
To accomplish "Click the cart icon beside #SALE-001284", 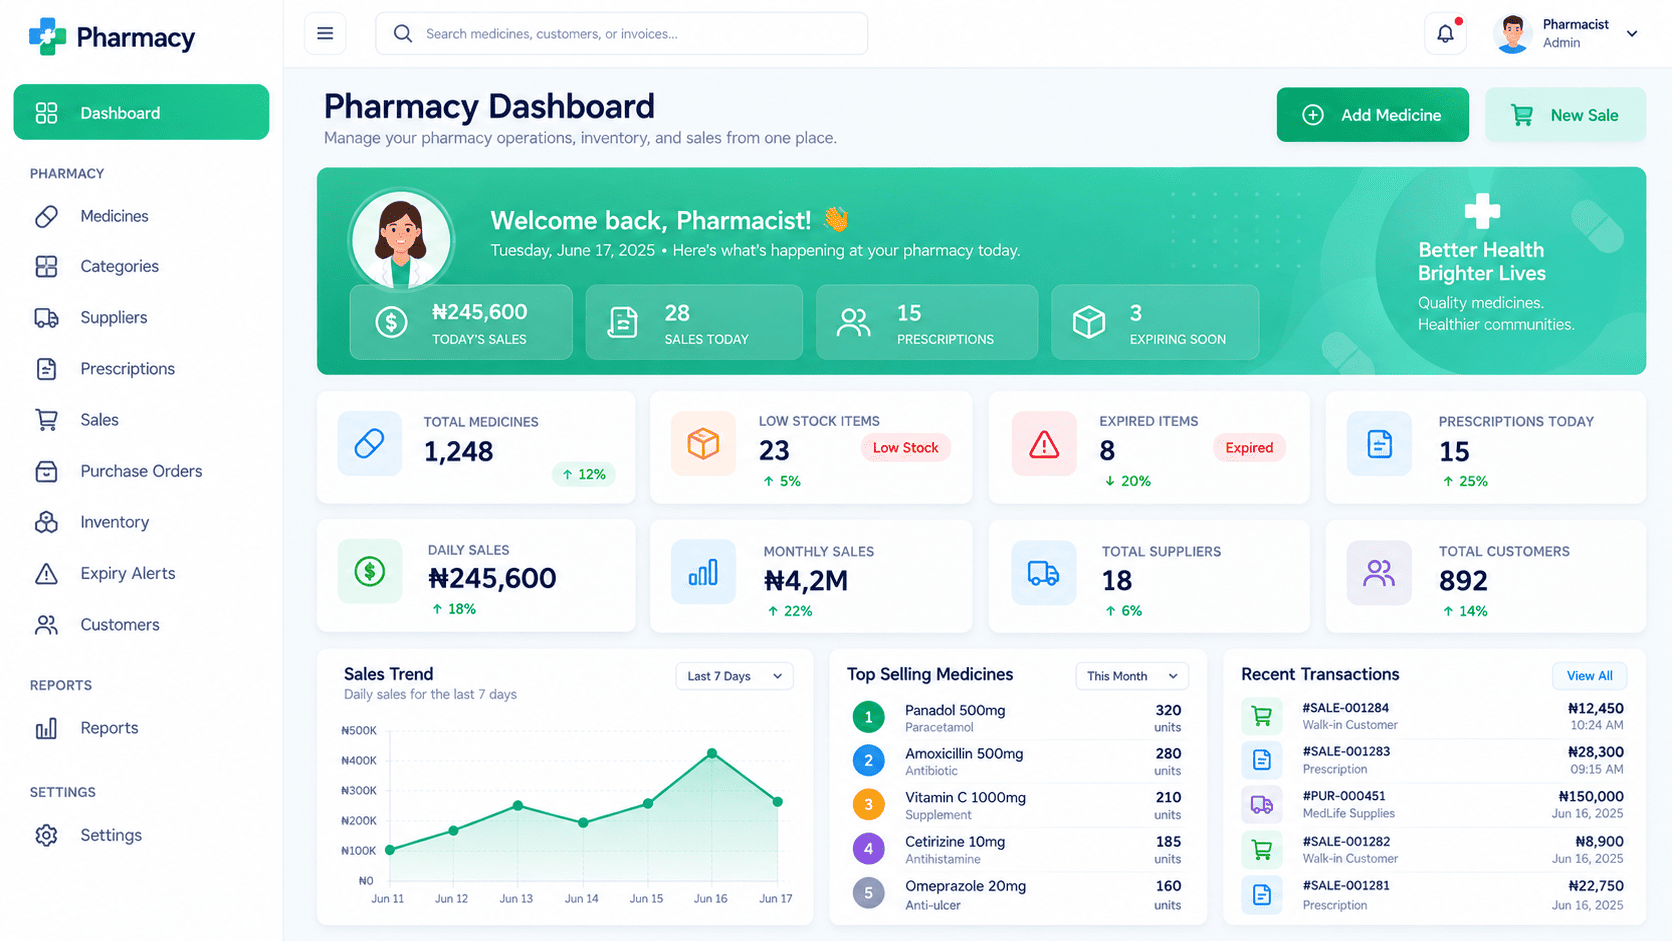I will click(x=1262, y=716).
